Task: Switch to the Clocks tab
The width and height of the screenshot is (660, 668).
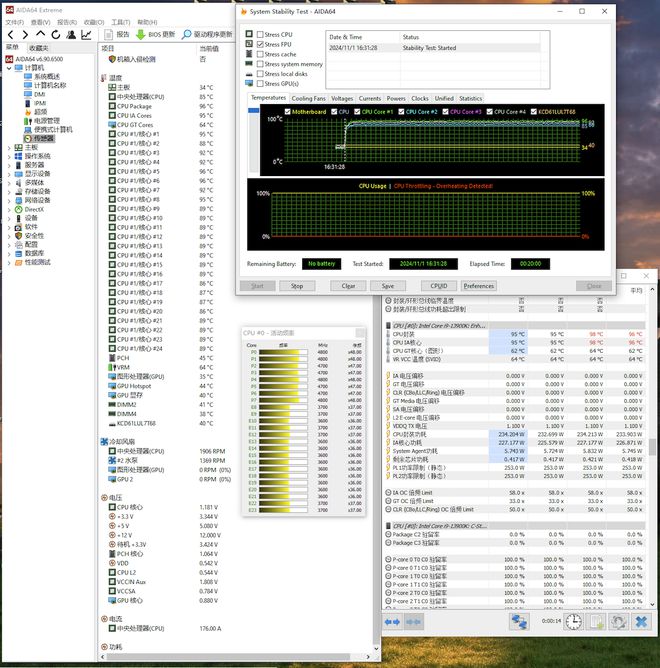Action: click(x=420, y=98)
